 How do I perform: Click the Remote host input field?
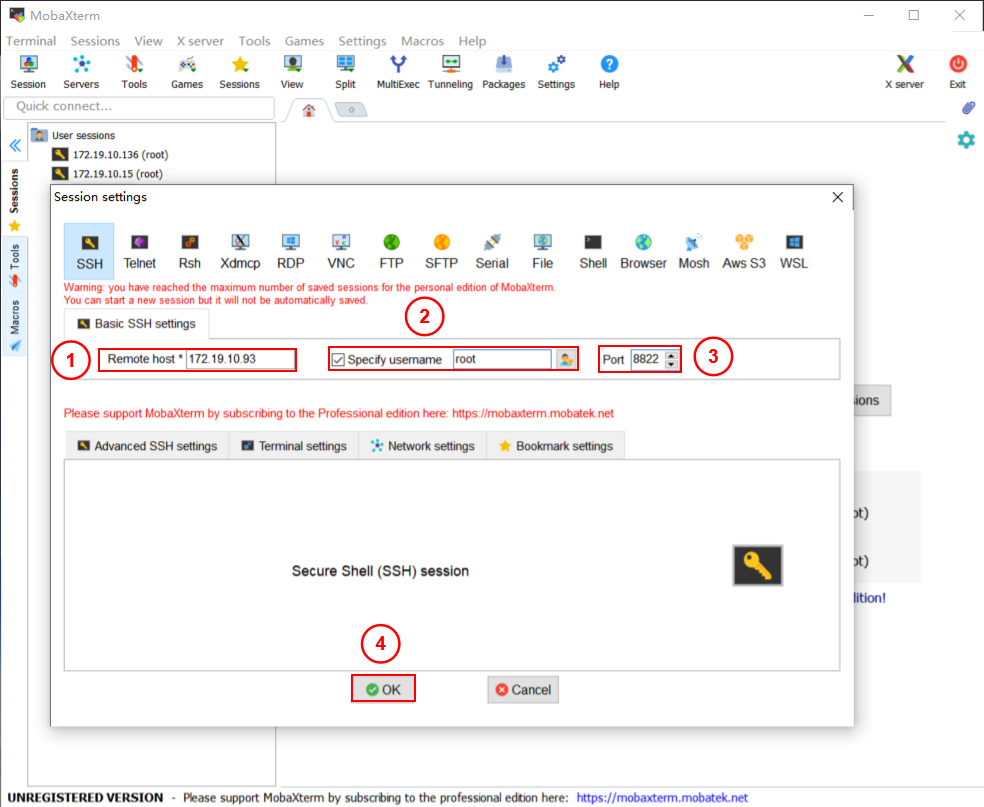[x=240, y=359]
